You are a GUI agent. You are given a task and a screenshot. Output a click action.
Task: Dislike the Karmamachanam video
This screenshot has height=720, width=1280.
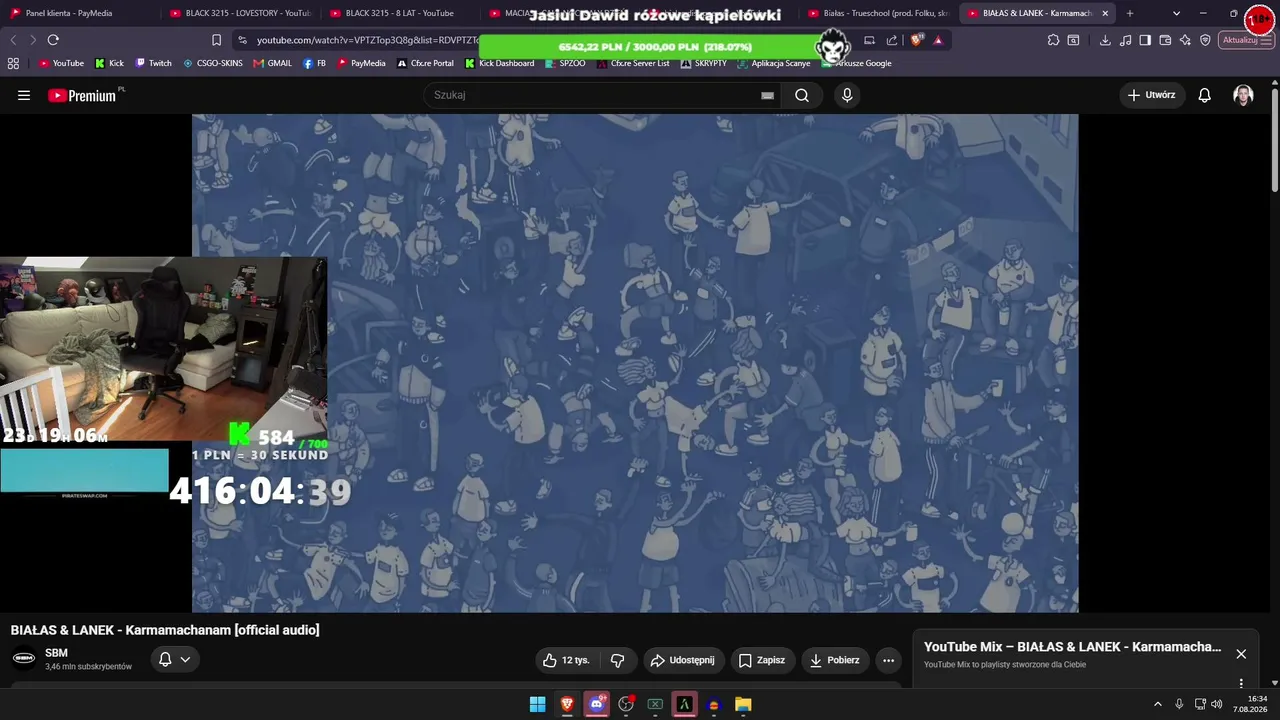click(x=618, y=660)
